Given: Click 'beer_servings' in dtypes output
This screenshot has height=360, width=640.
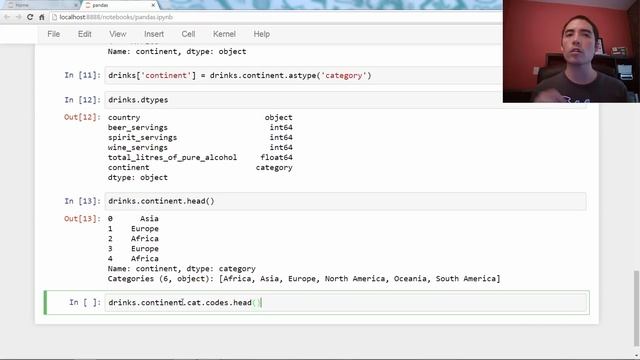Looking at the screenshot, I should click(138, 127).
